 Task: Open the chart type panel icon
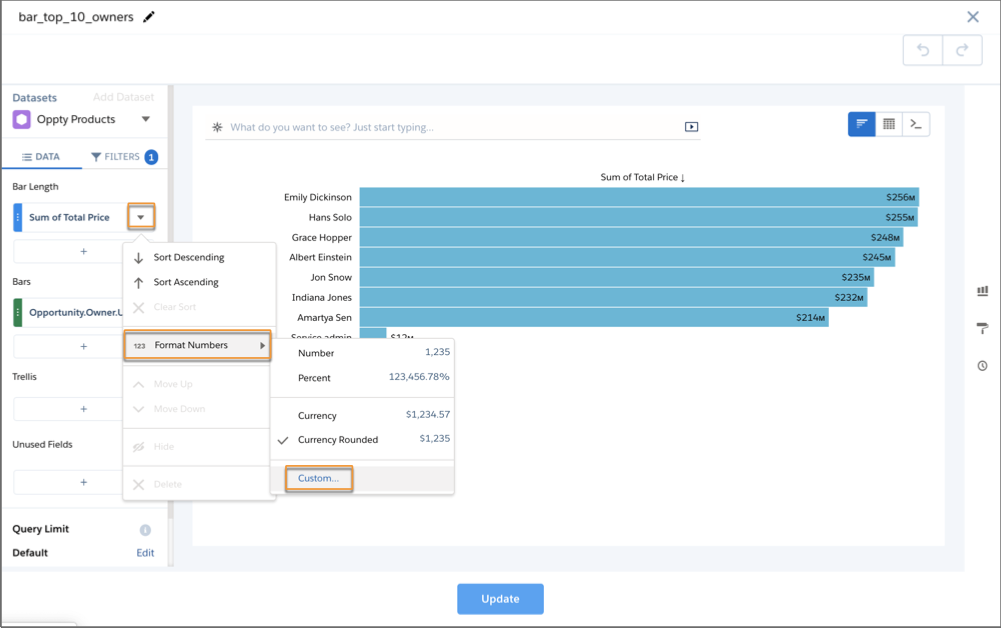click(x=982, y=291)
